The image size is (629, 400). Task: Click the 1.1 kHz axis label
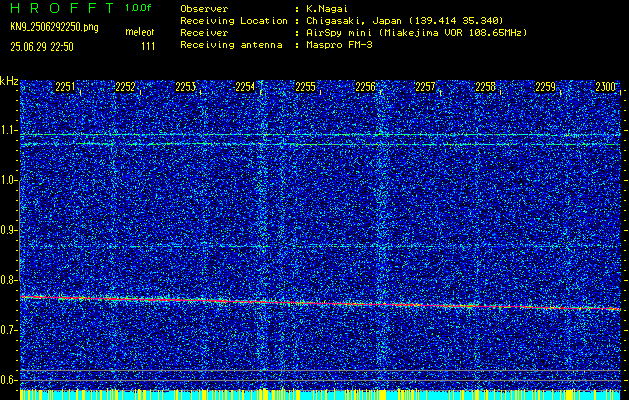pos(8,130)
